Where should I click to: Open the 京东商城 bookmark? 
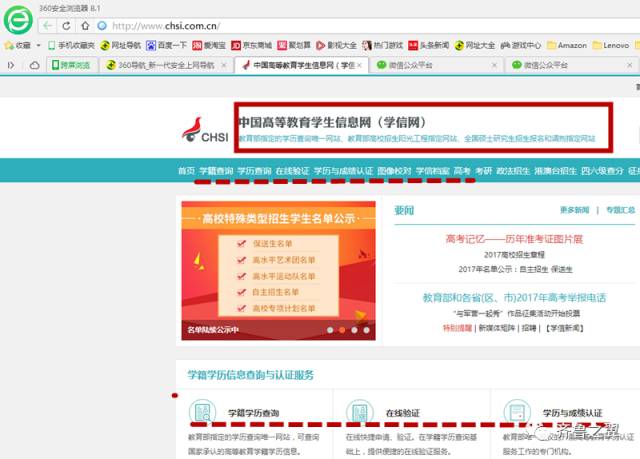coord(251,45)
